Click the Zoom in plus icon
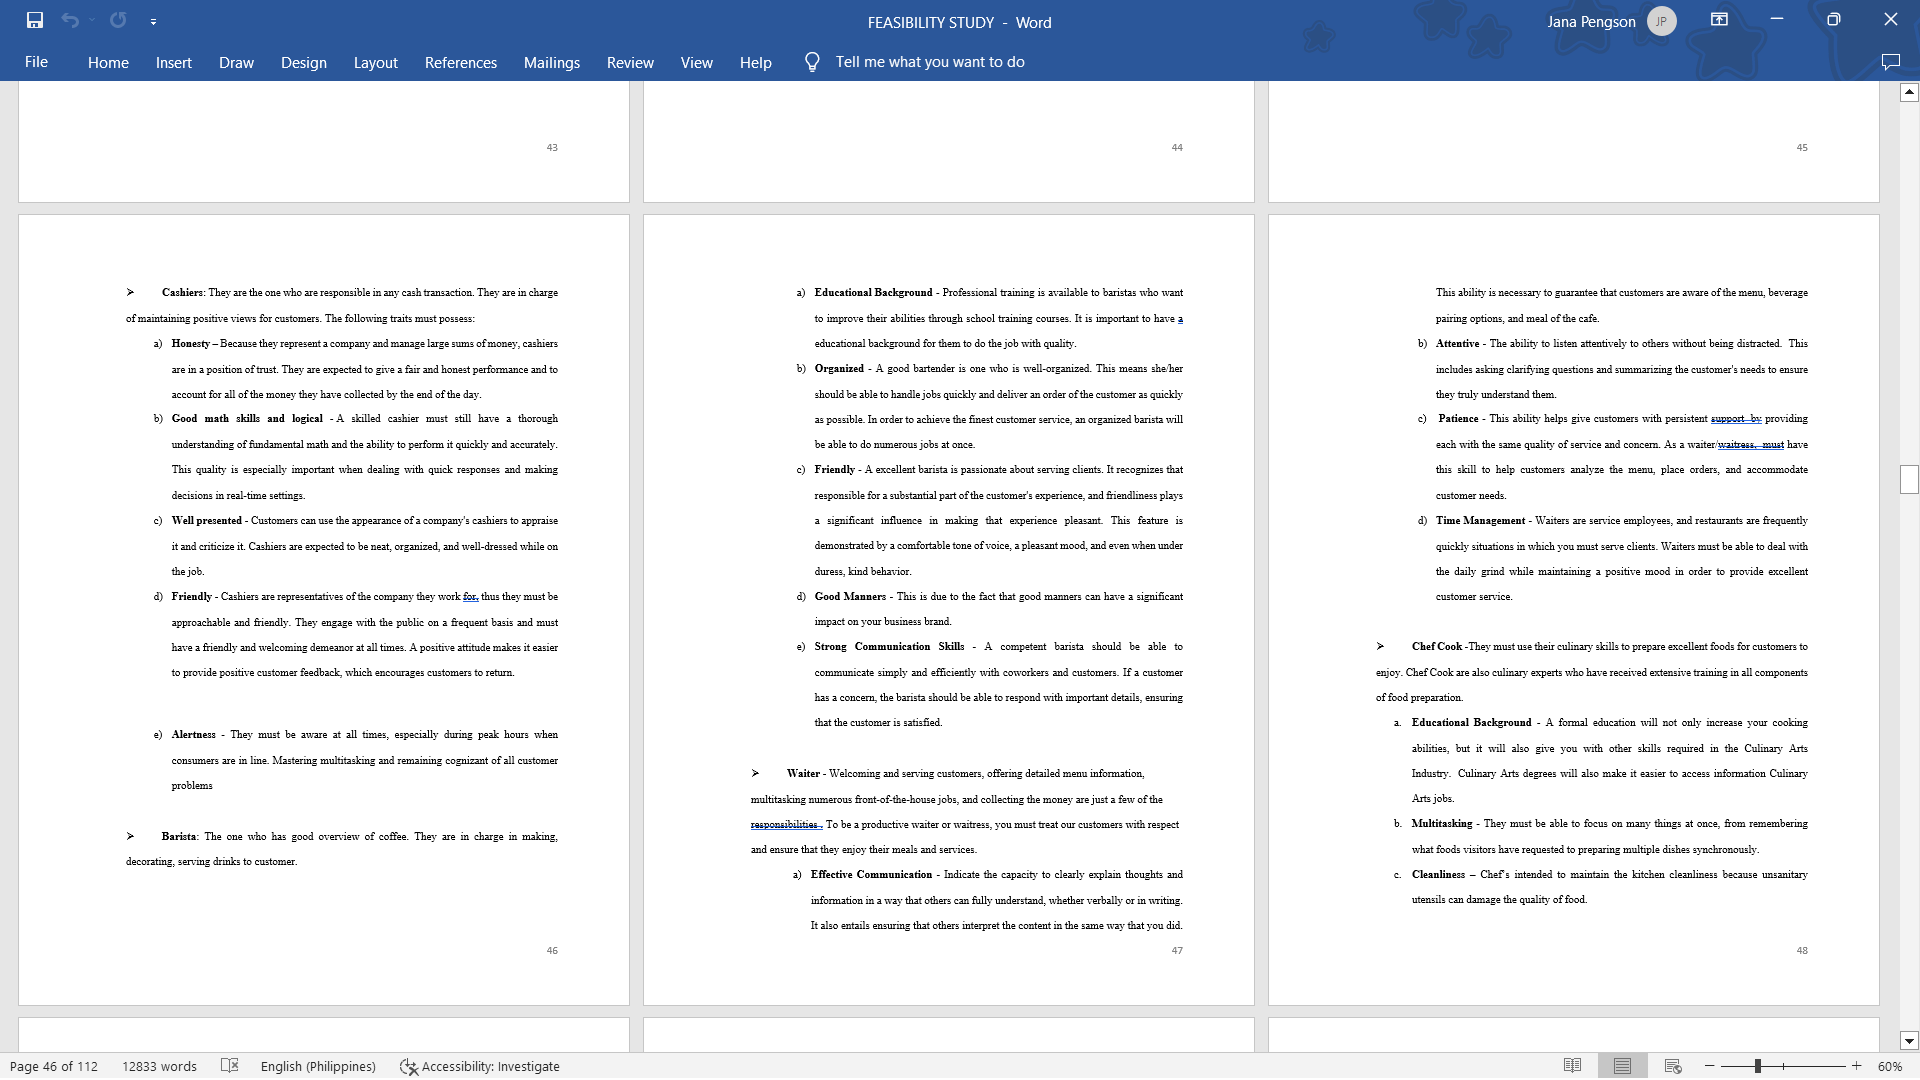The height and width of the screenshot is (1080, 1920). pos(1857,1066)
